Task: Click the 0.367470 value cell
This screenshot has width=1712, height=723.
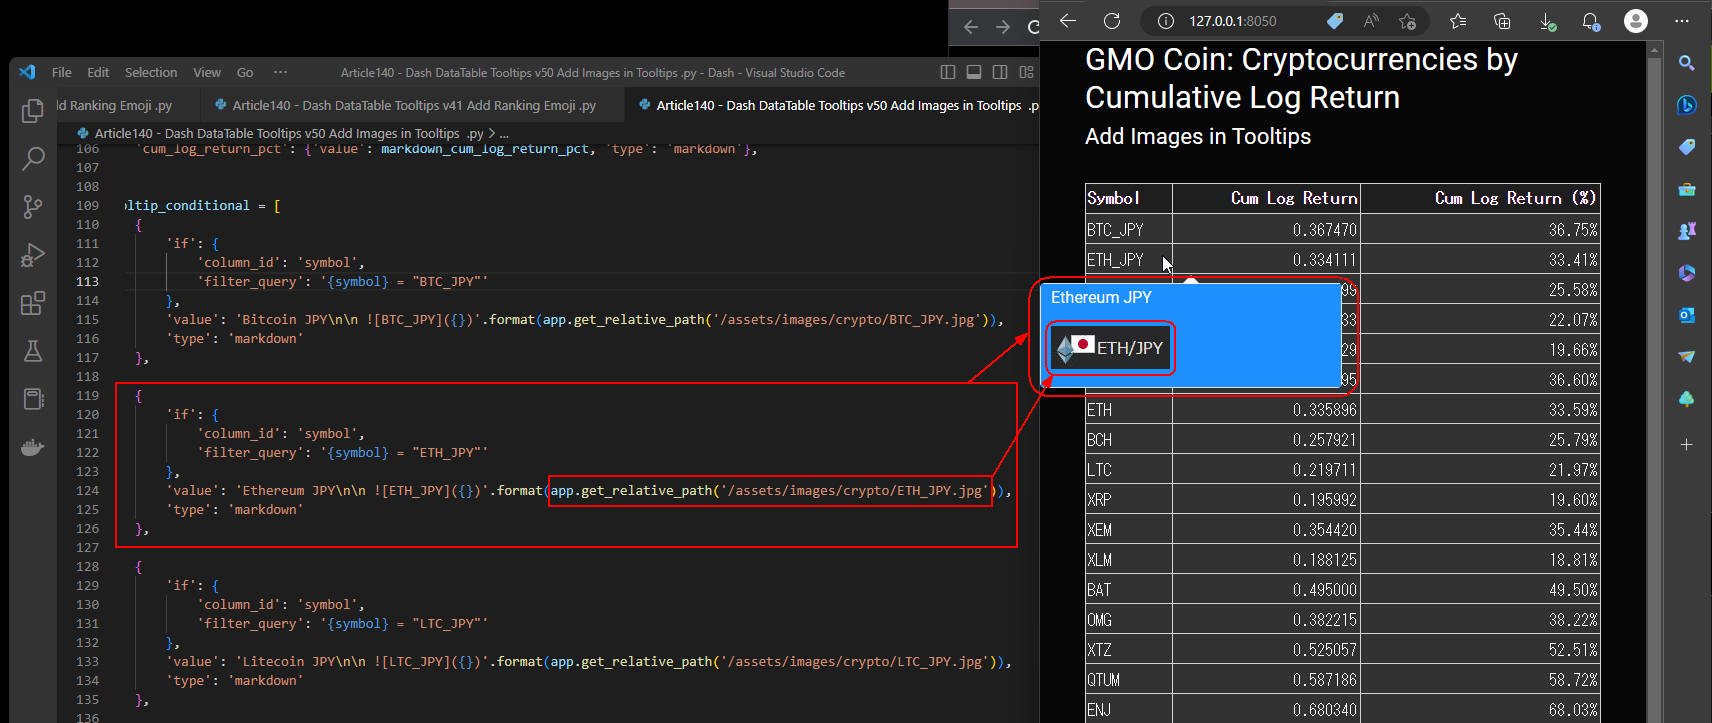Action: click(1267, 229)
